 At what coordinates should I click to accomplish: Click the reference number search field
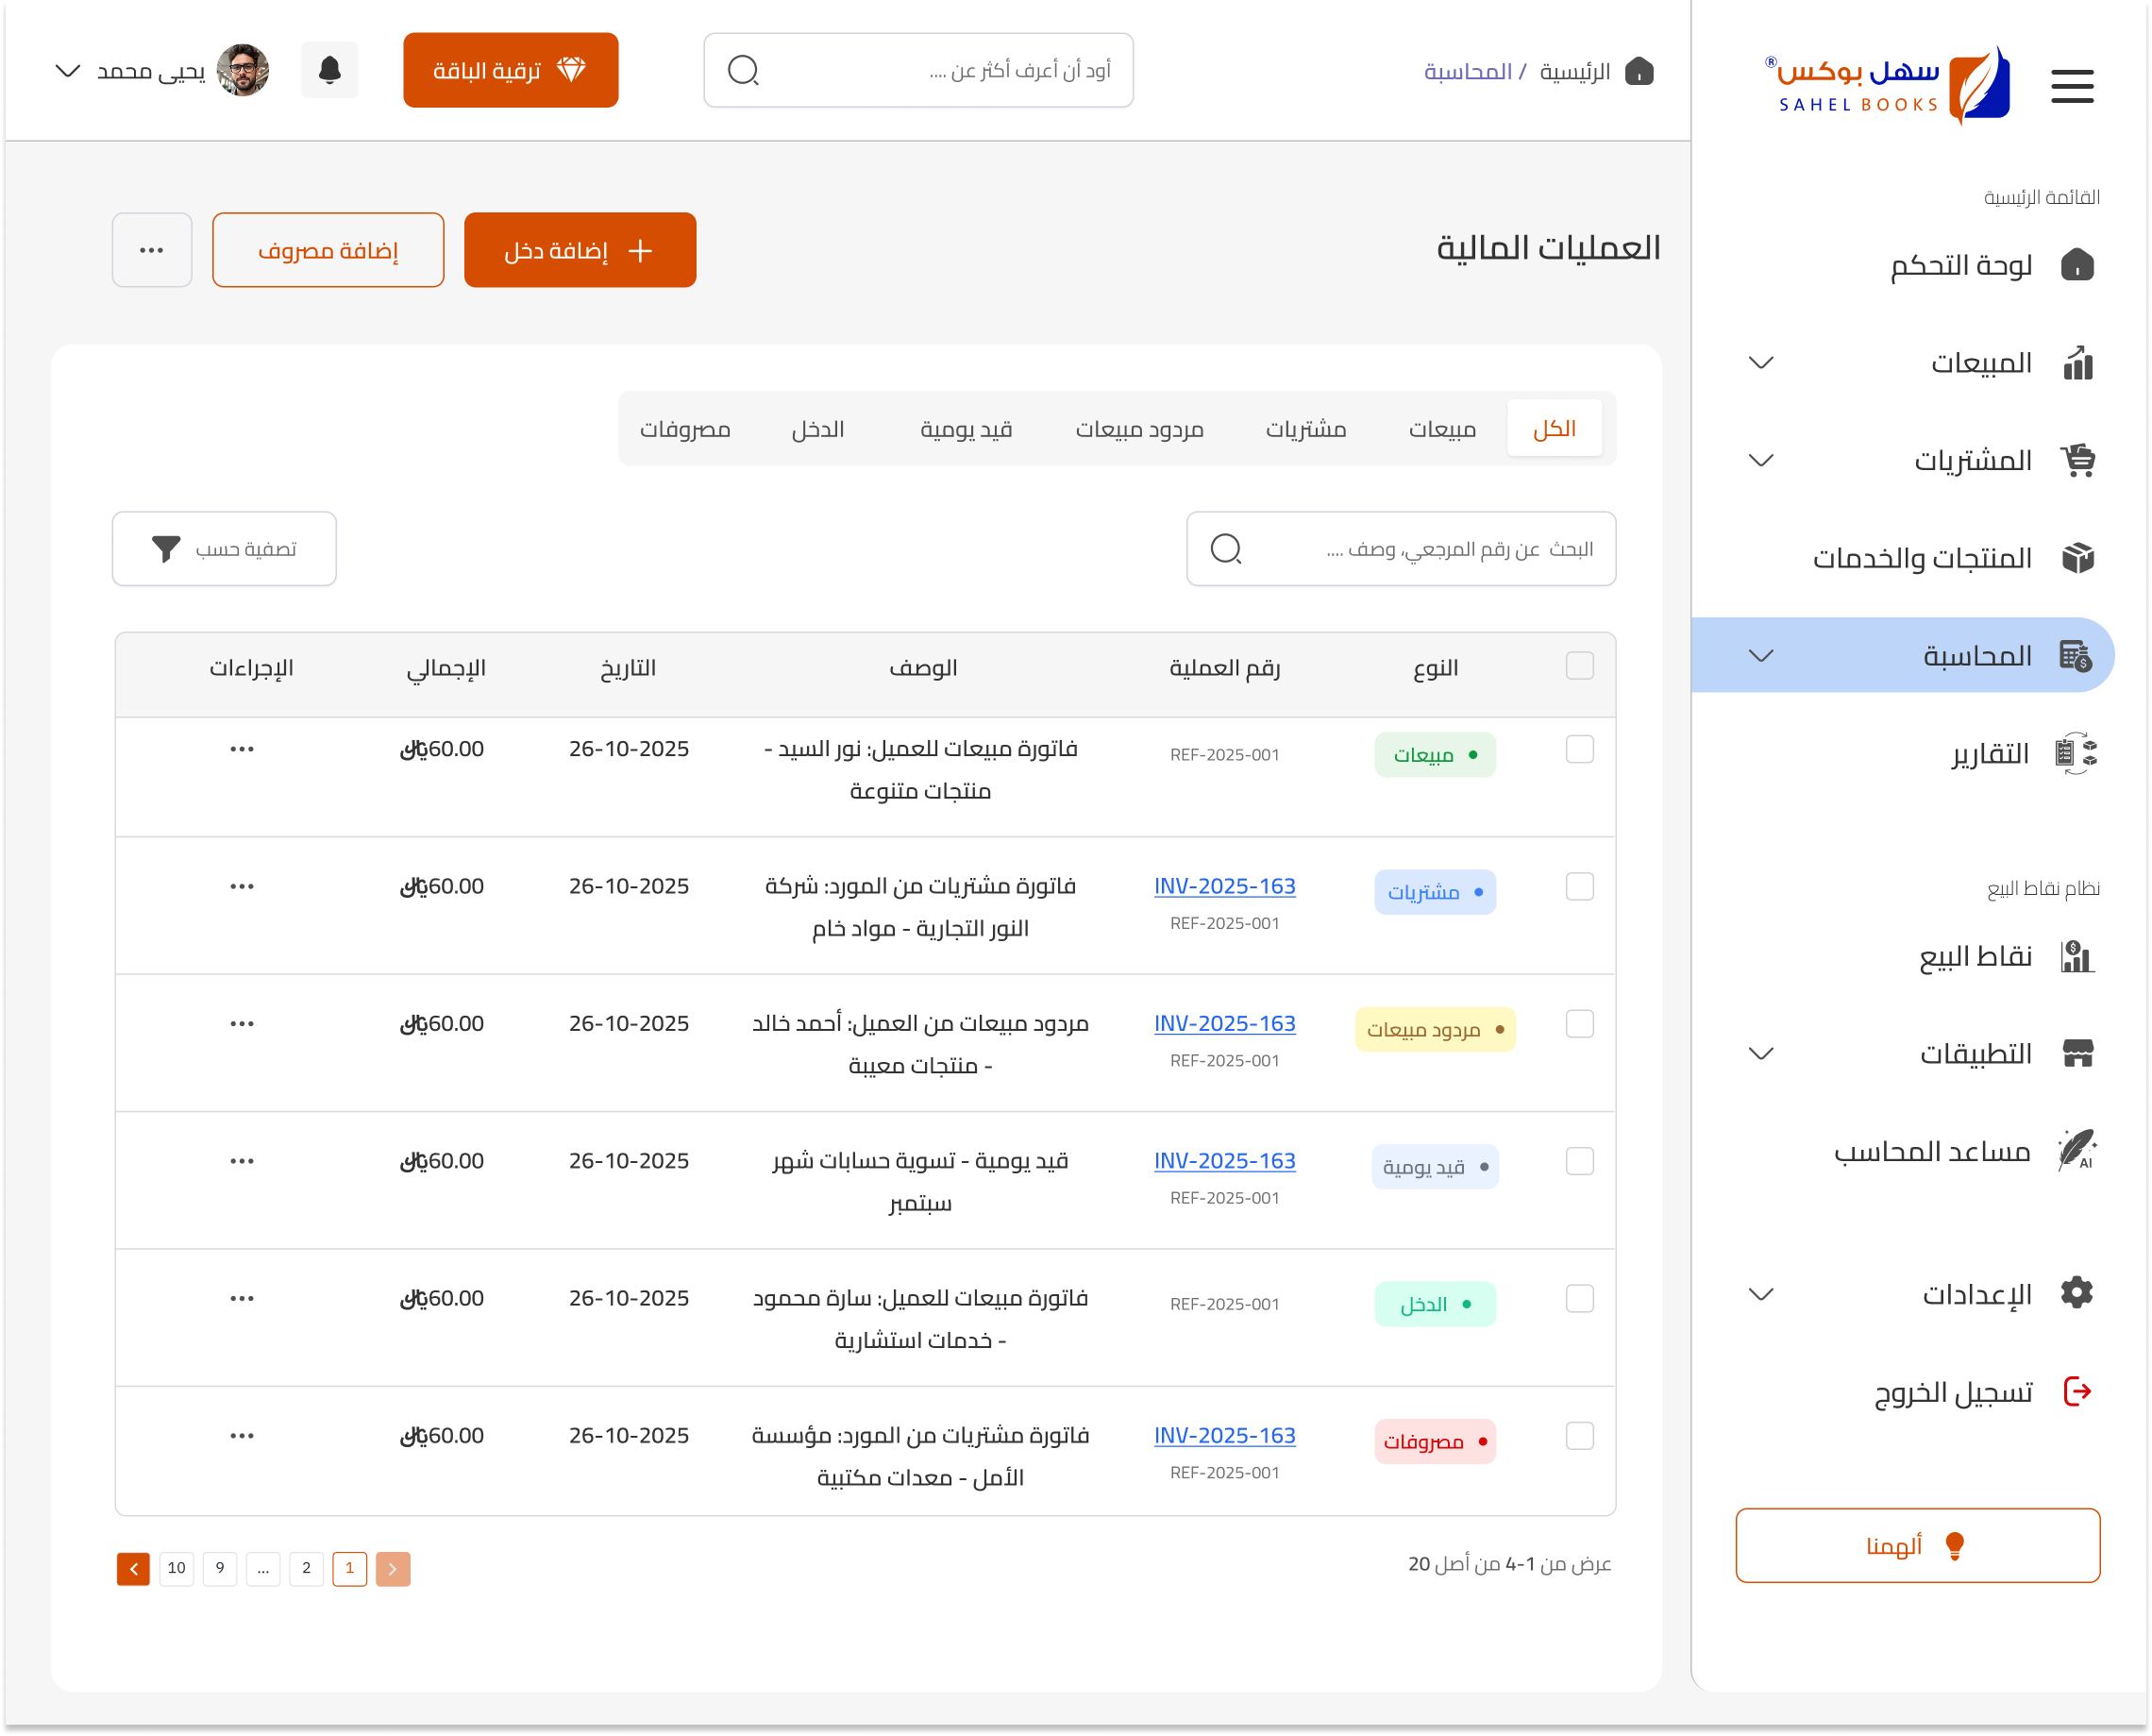pyautogui.click(x=1400, y=549)
